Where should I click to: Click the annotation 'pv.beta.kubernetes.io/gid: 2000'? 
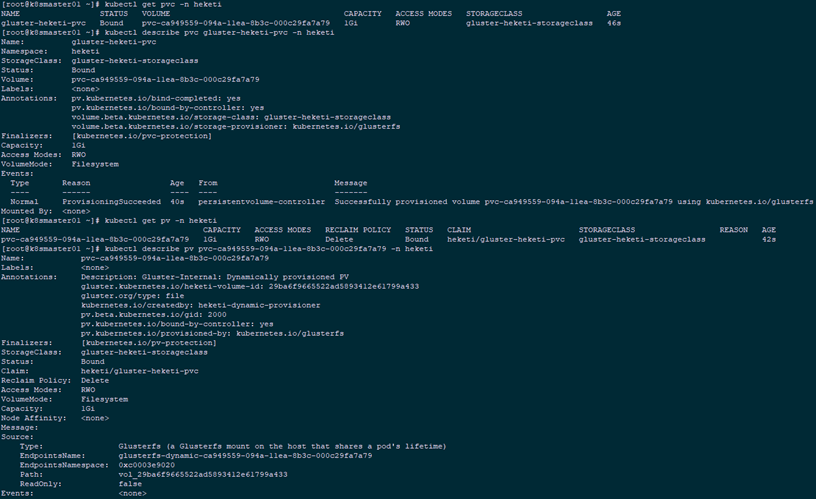pos(154,314)
